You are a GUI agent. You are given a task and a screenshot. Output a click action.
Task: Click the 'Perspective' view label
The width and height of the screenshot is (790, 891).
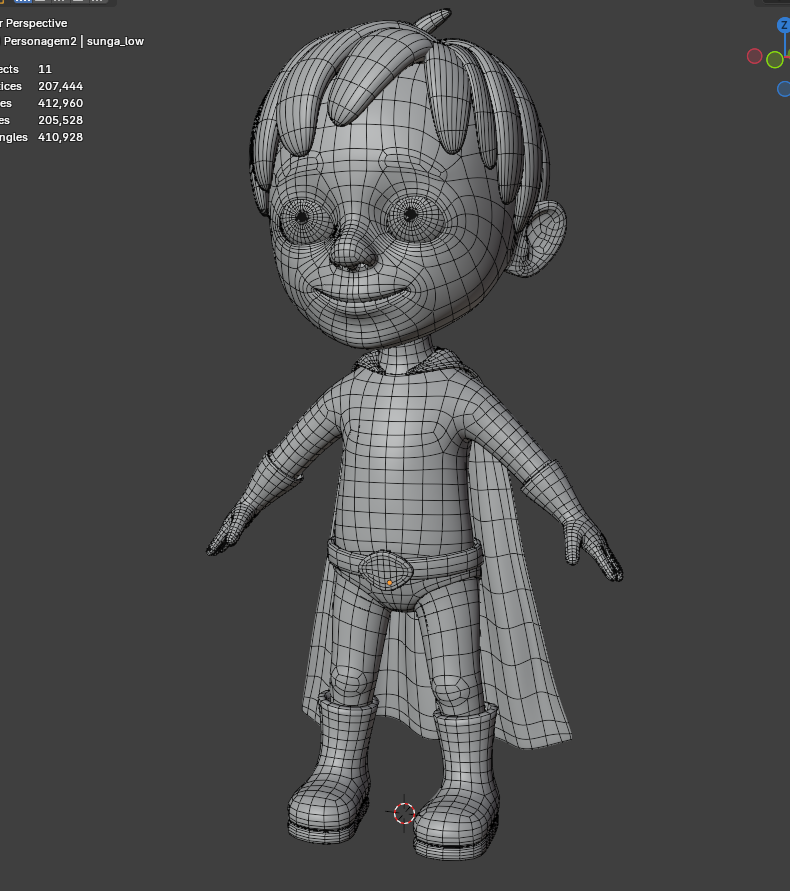36,23
